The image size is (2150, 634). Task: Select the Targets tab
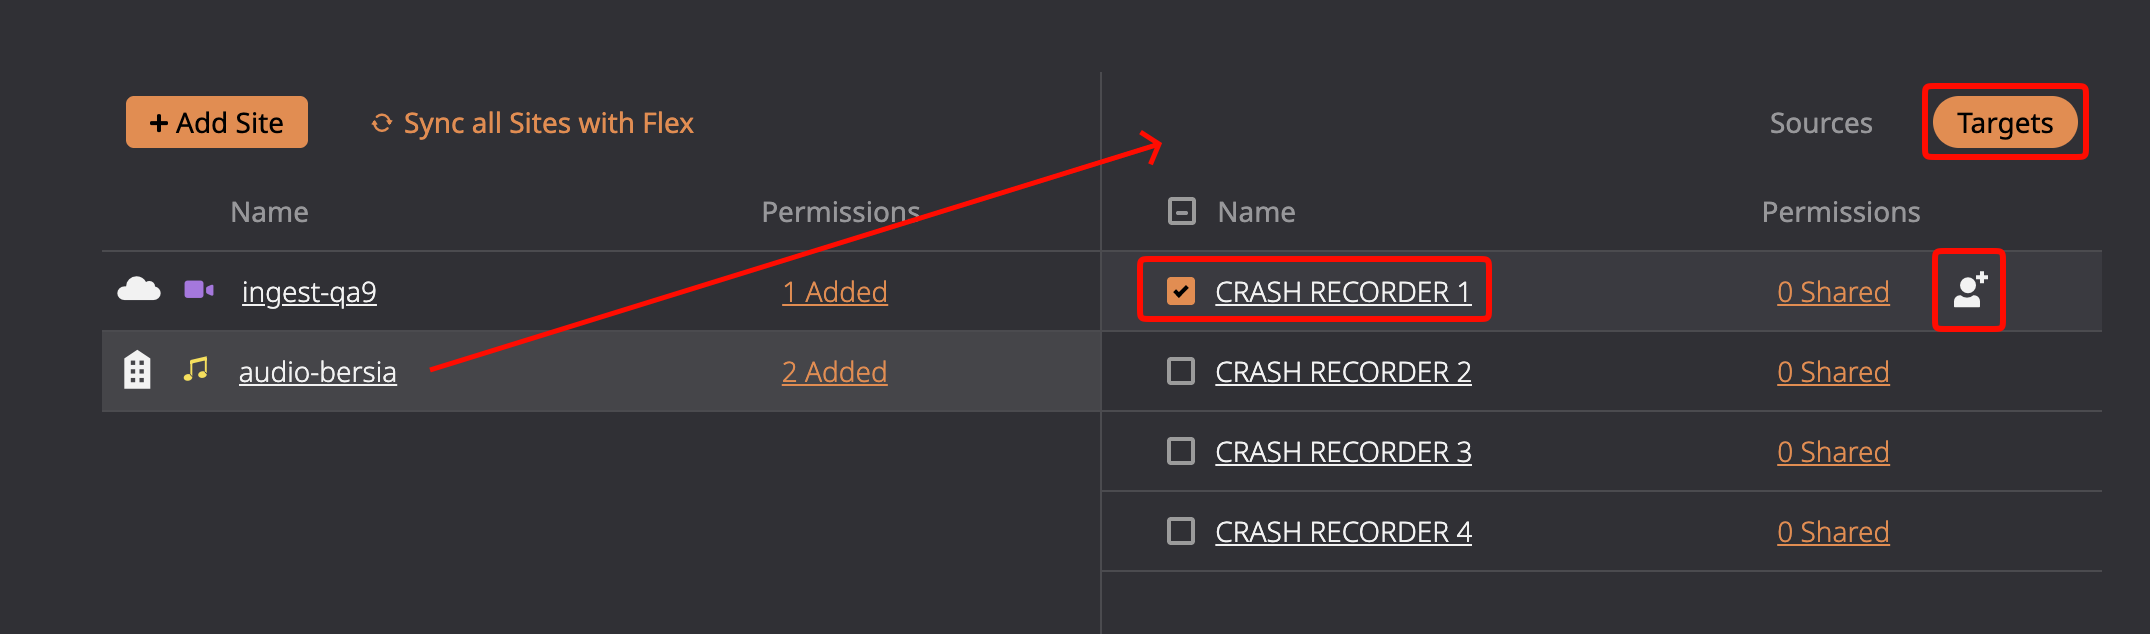pyautogui.click(x=2005, y=123)
